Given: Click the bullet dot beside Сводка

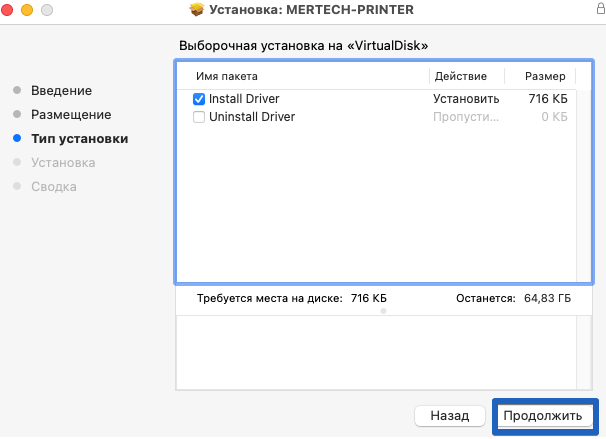Looking at the screenshot, I should (x=16, y=186).
